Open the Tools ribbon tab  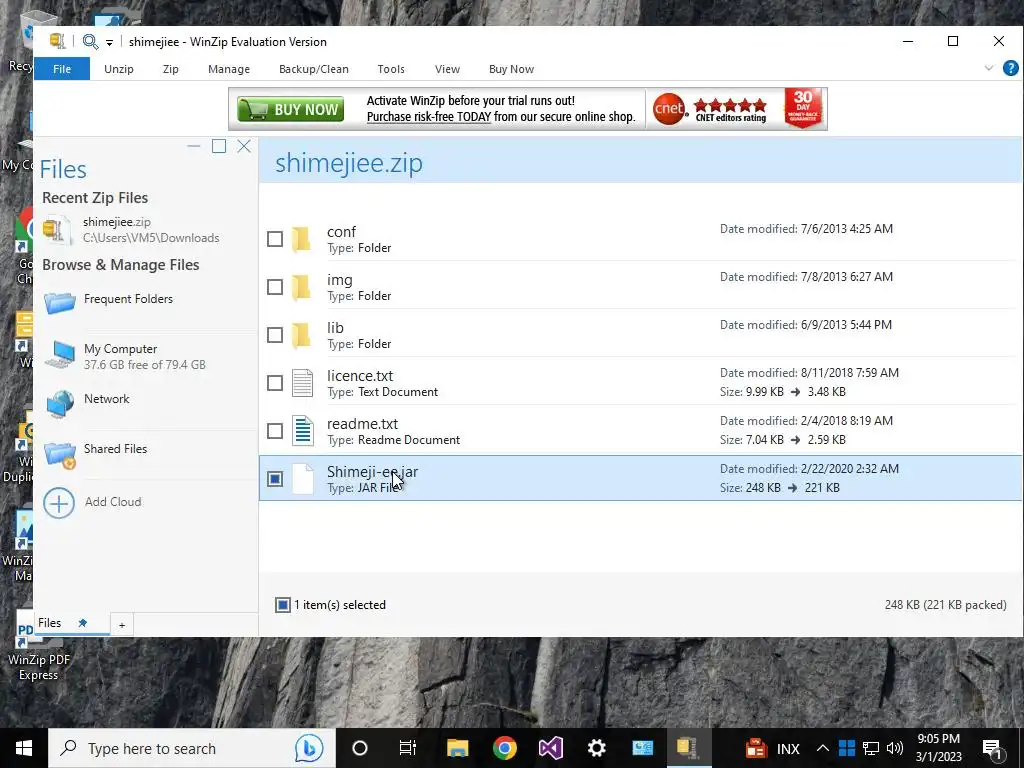tap(391, 69)
